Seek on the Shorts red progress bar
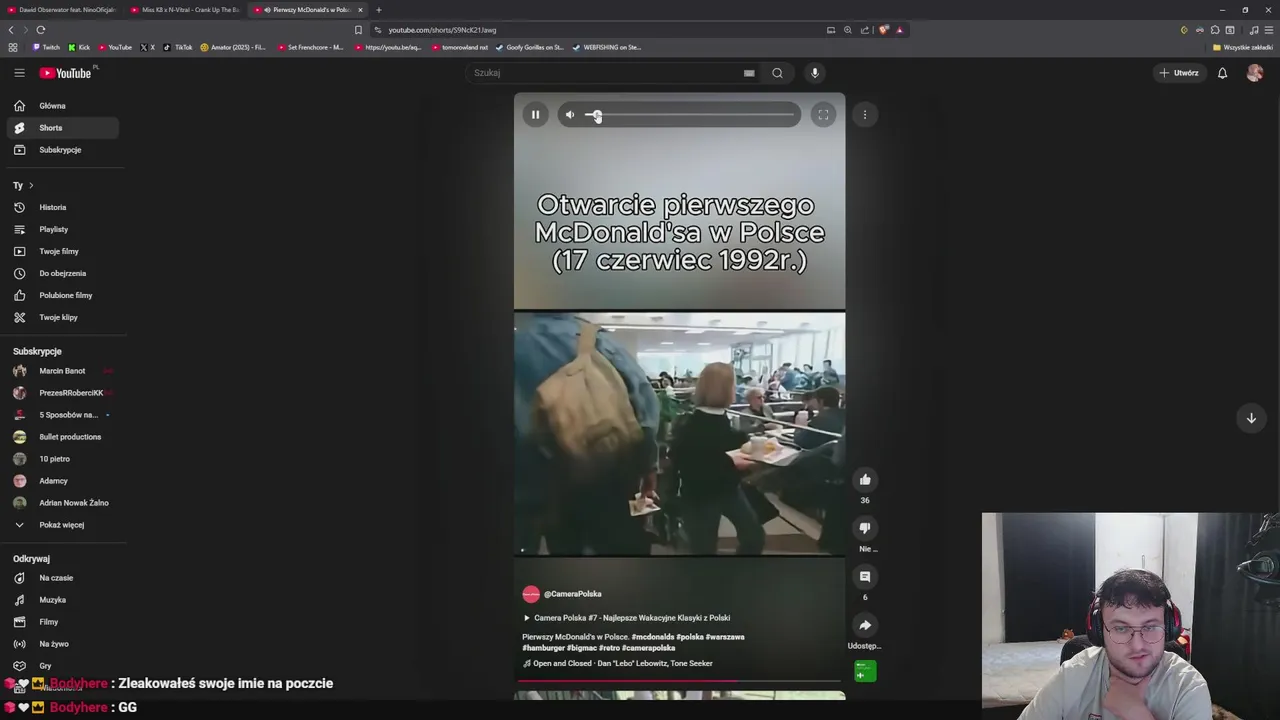The image size is (1280, 720). click(x=679, y=681)
